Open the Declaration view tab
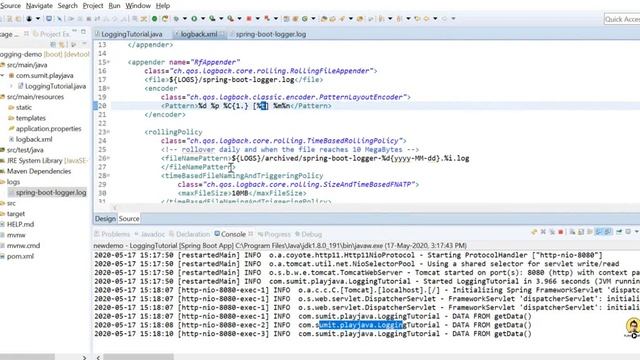This screenshot has height=360, width=640. [189, 234]
